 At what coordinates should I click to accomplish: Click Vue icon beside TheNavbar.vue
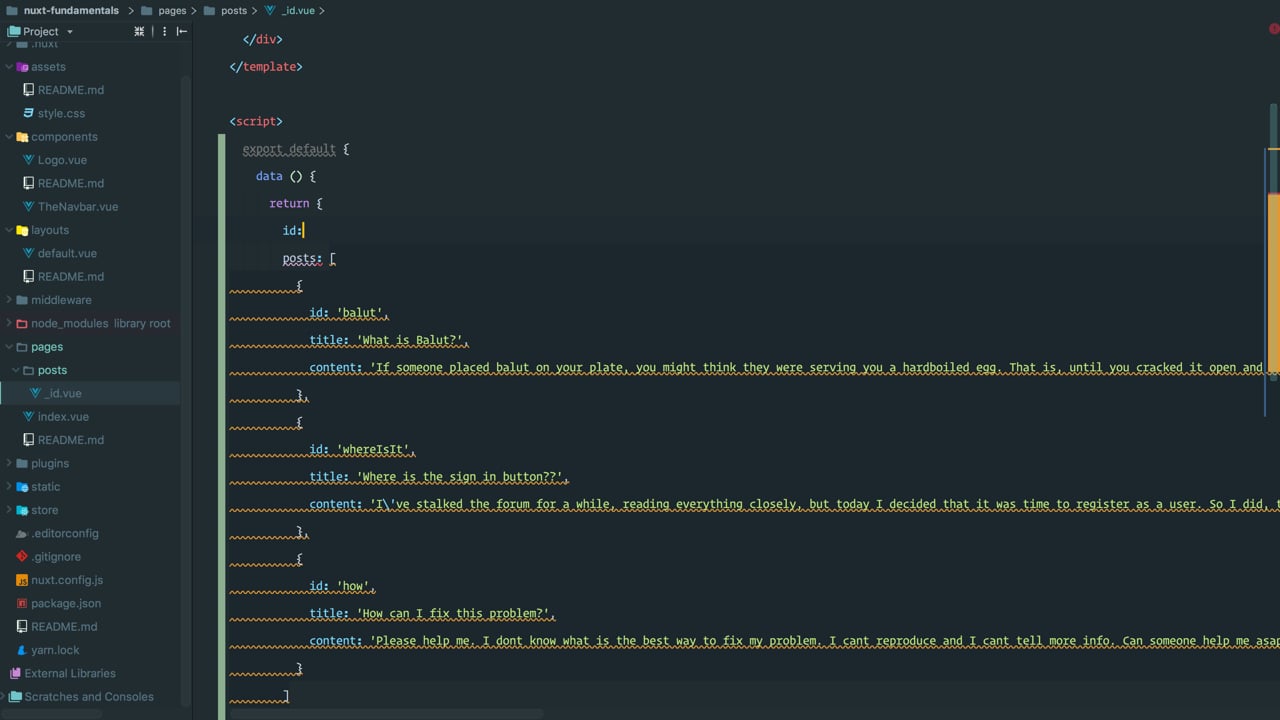(x=29, y=207)
